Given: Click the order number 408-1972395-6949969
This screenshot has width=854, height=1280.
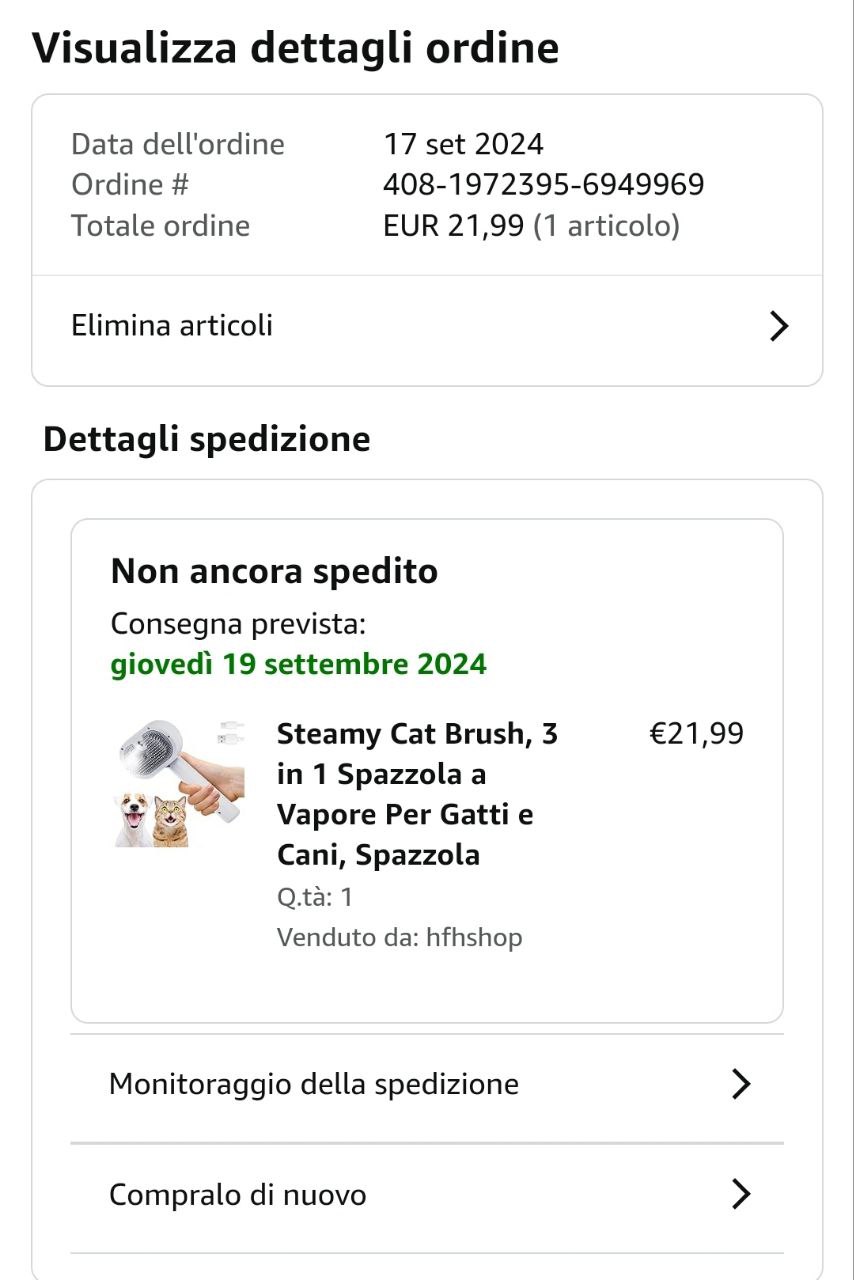Looking at the screenshot, I should click(544, 185).
